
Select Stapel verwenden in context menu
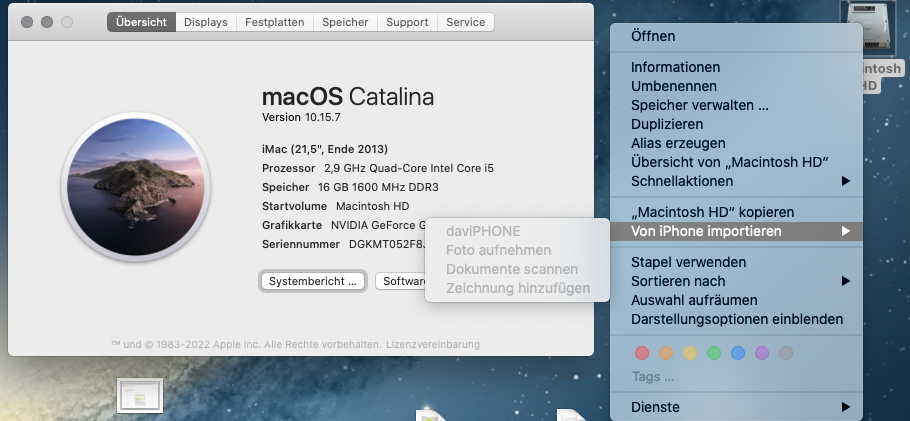[688, 262]
